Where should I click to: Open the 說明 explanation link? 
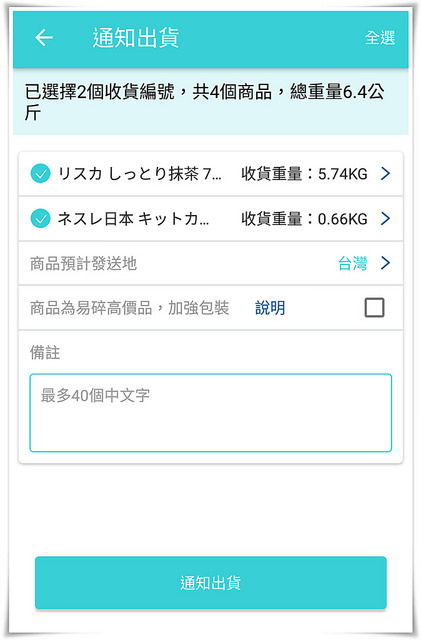coord(270,308)
